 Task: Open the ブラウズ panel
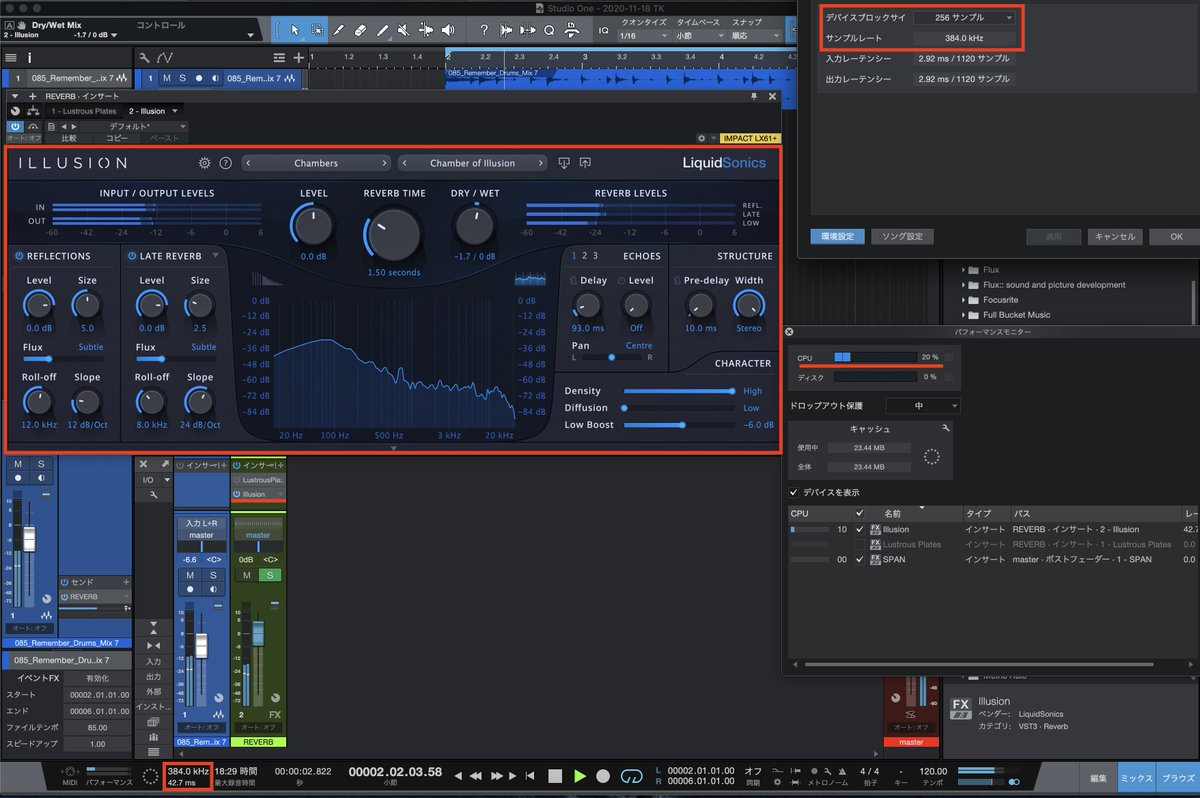pos(1178,777)
